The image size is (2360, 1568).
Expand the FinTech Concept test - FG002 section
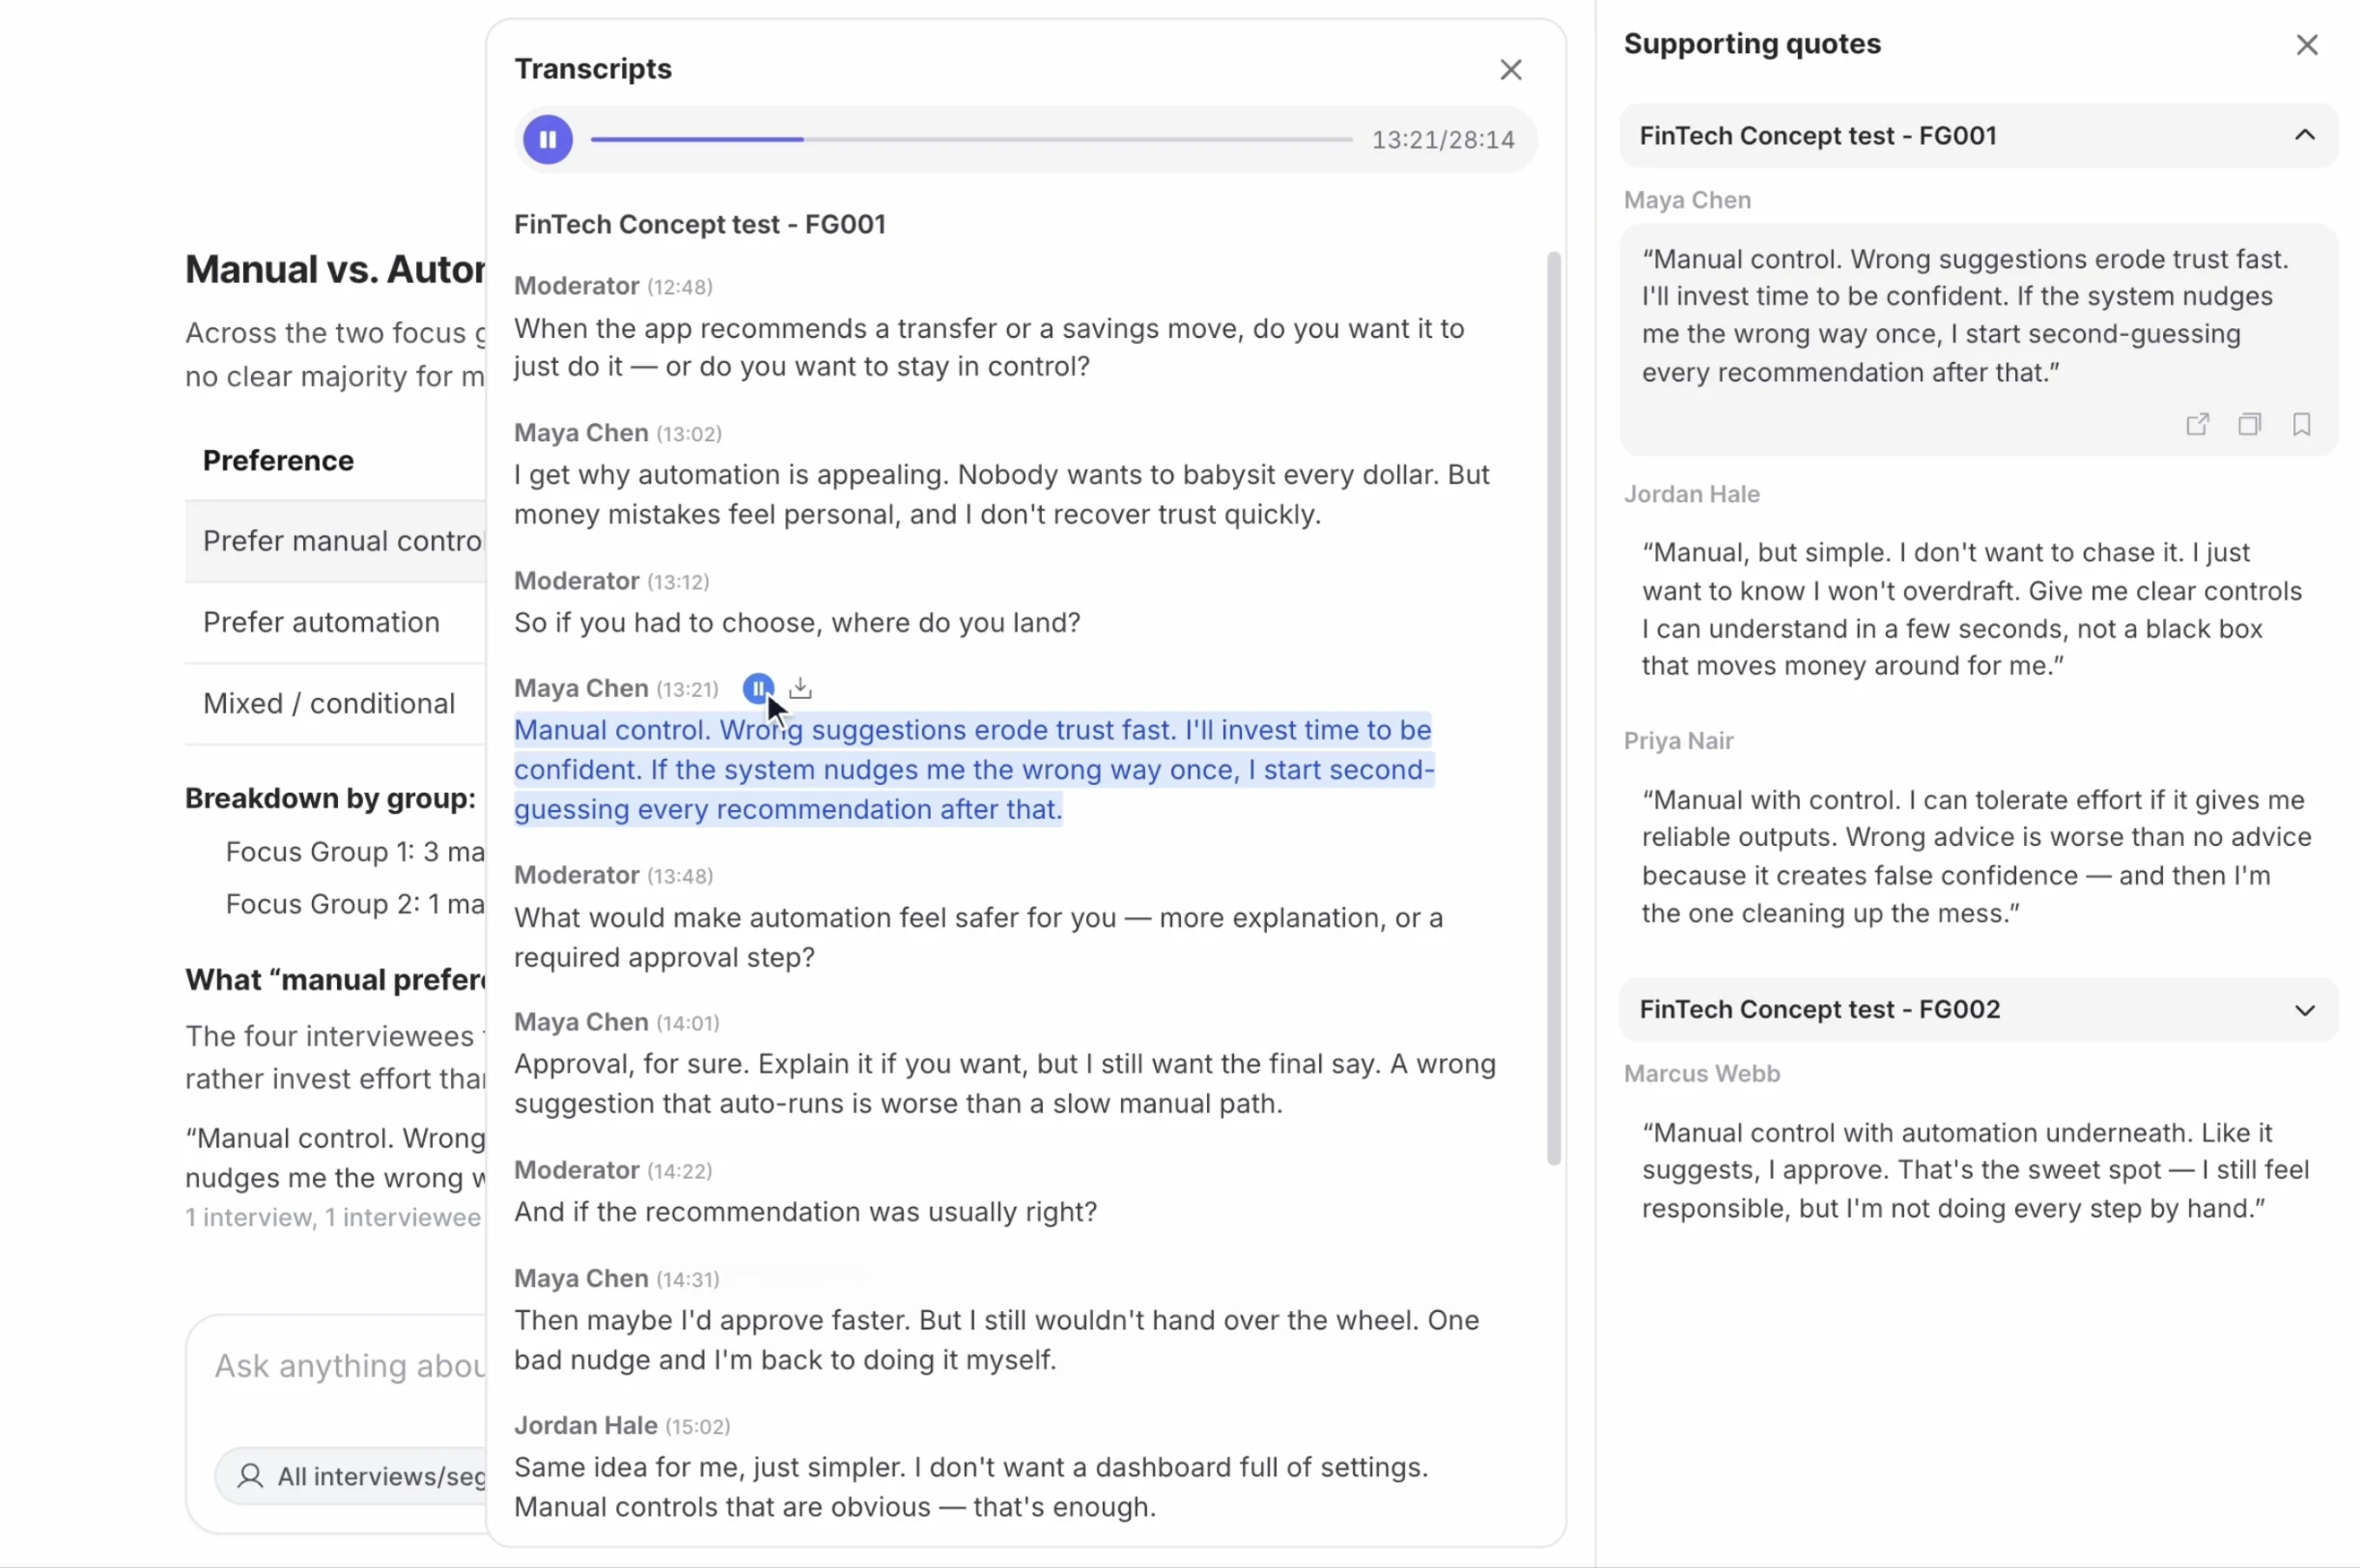1978,1010
